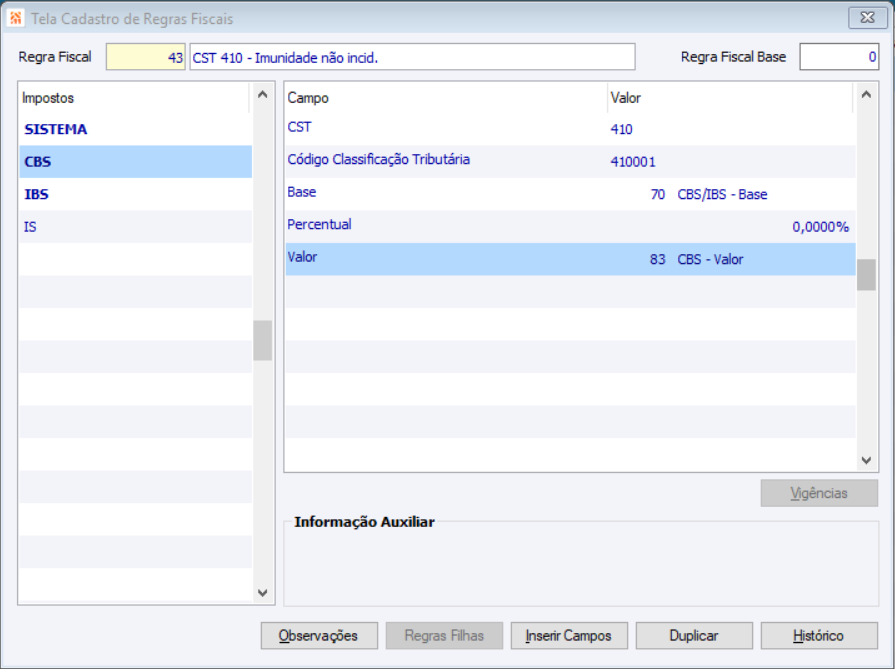This screenshot has width=895, height=669.
Task: Click the fields table scrollbar thumb
Action: (x=866, y=275)
